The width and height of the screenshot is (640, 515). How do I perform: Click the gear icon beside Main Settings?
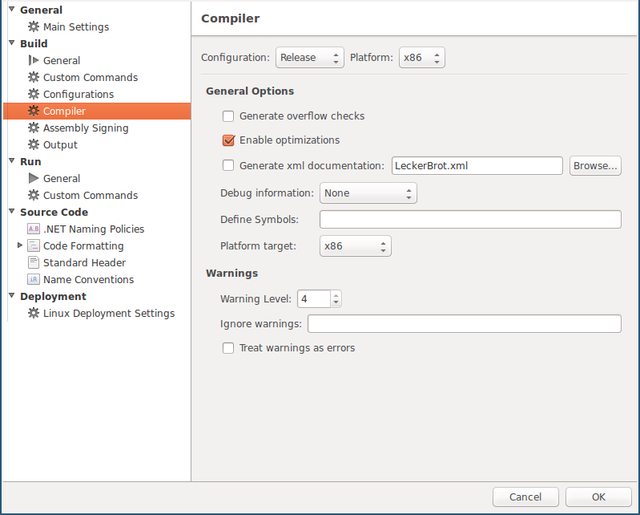click(x=34, y=27)
